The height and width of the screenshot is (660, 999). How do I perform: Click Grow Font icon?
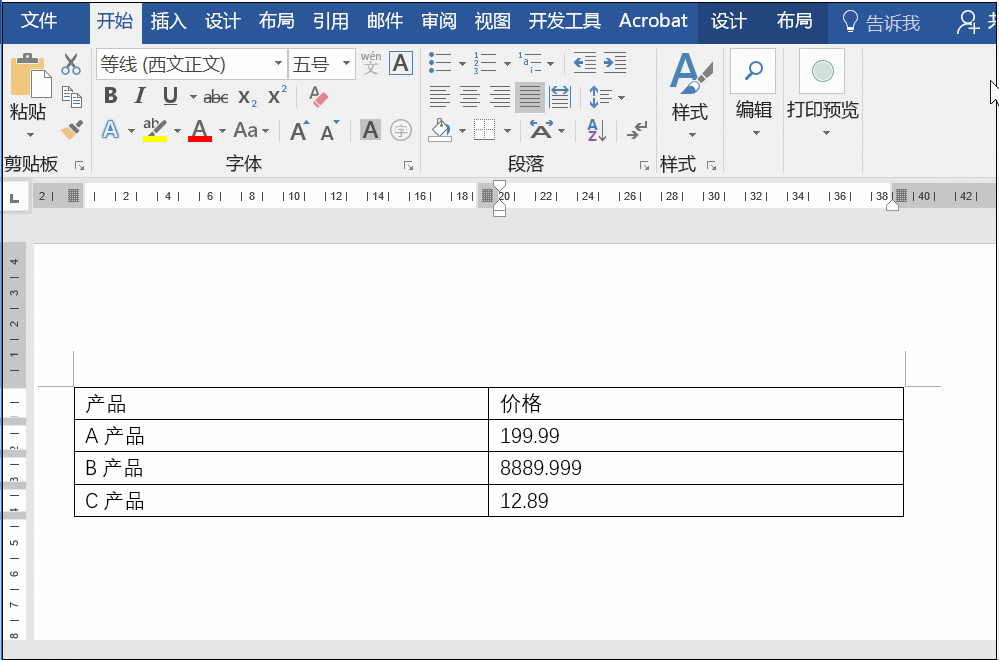tap(299, 131)
